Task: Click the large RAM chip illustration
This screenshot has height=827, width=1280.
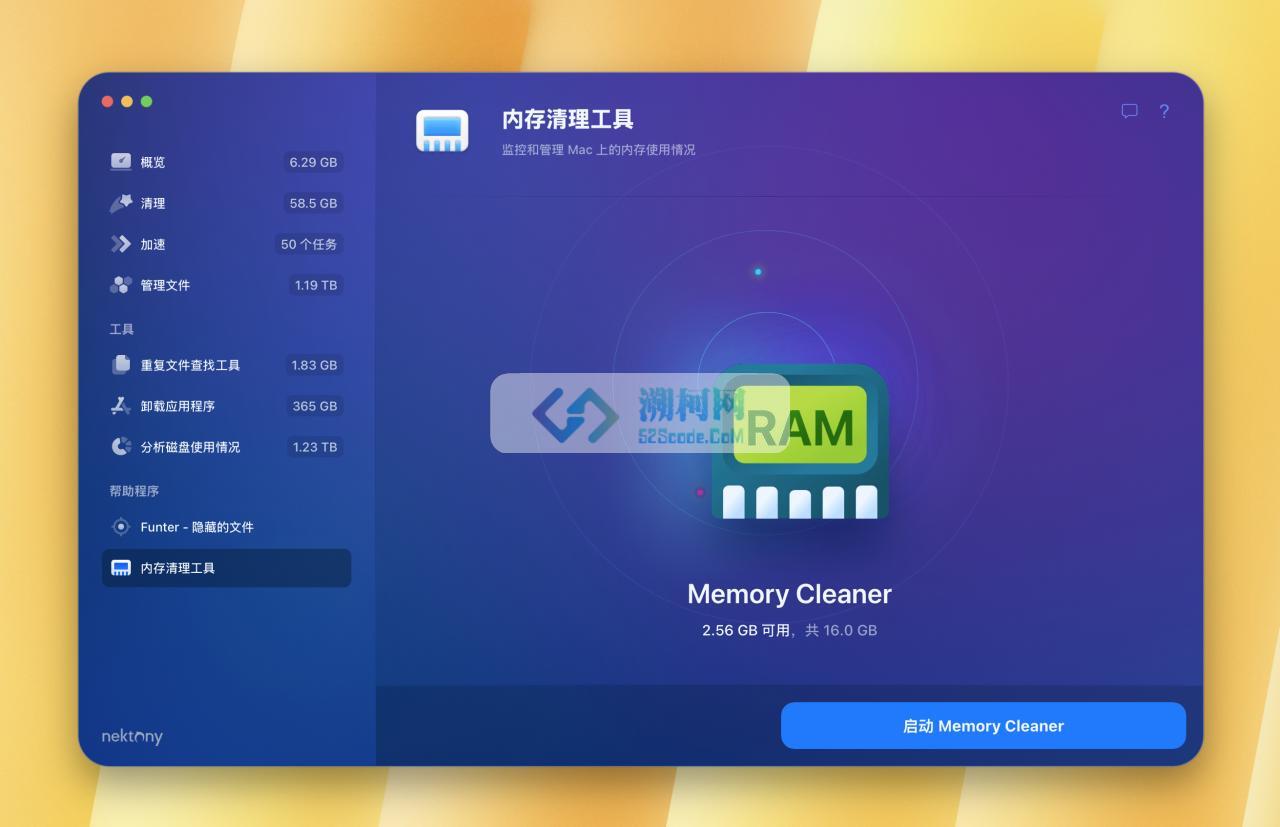Action: coord(800,442)
